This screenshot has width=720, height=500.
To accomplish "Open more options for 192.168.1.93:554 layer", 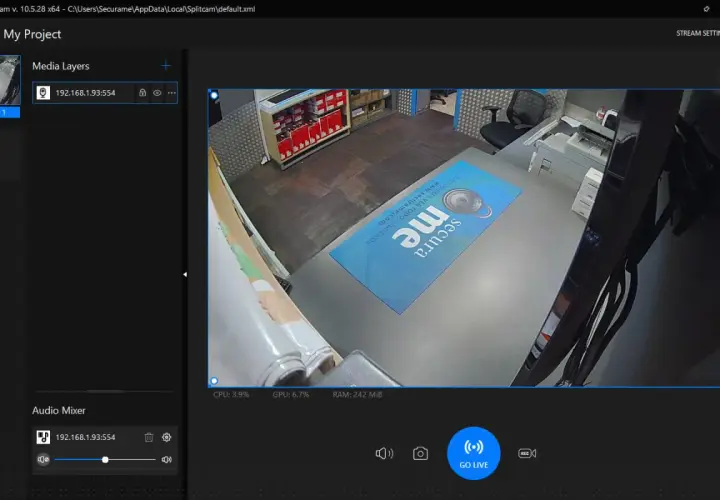I will (x=172, y=93).
